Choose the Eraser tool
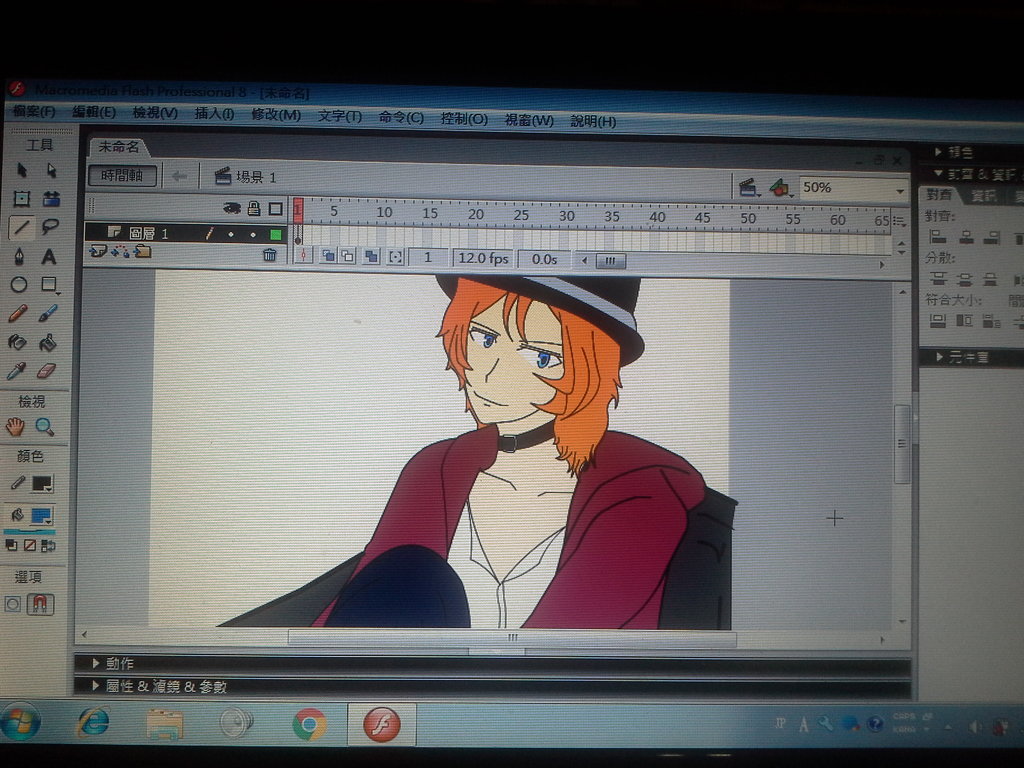Image resolution: width=1024 pixels, height=768 pixels. pos(46,371)
